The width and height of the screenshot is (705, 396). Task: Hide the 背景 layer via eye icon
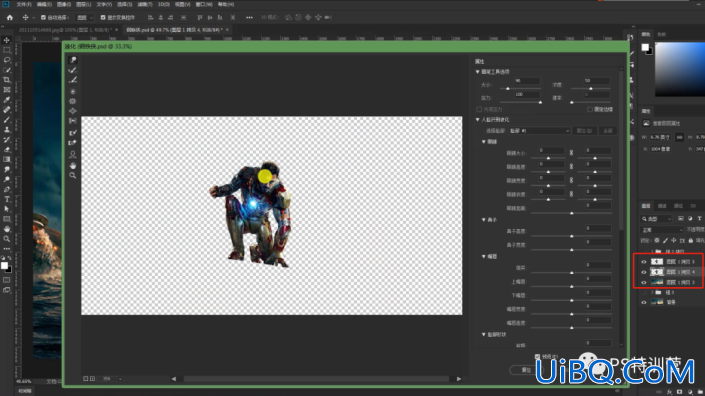[643, 303]
